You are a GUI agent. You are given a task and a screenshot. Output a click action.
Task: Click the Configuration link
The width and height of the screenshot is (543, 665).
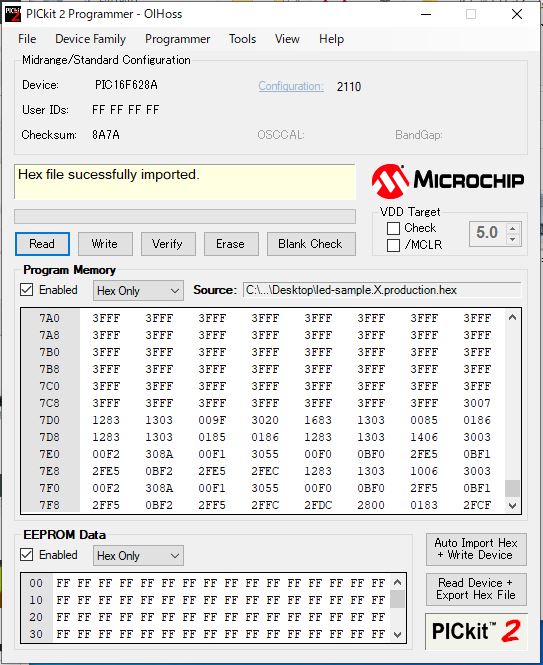(291, 86)
